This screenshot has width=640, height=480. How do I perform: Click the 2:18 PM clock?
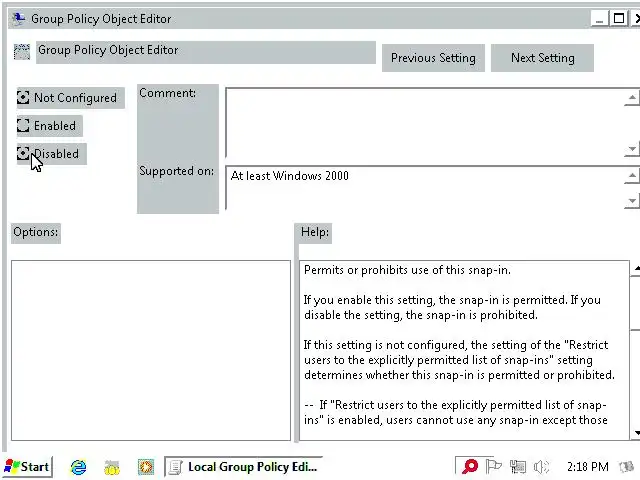pos(587,467)
